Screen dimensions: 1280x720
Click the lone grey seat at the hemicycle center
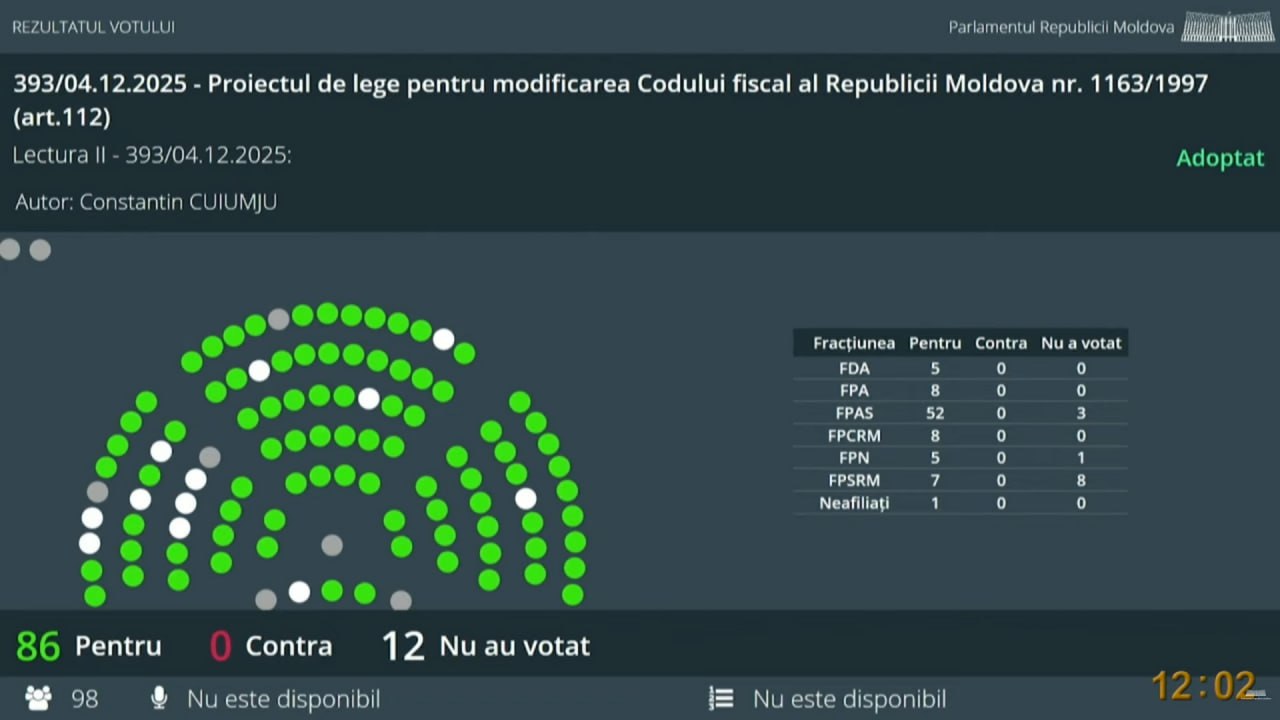click(332, 545)
